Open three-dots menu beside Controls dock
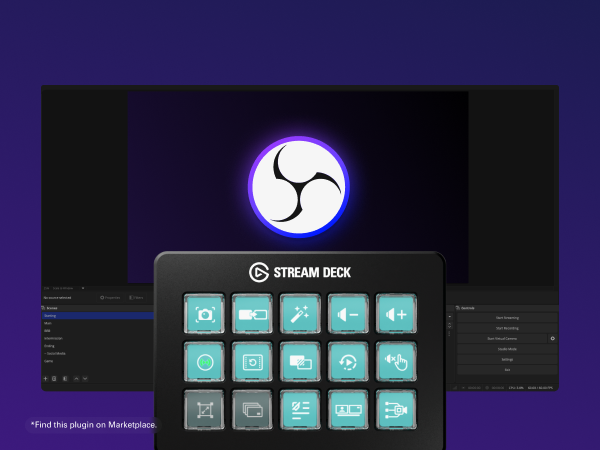Viewport: 600px width, 450px height. 450,334
